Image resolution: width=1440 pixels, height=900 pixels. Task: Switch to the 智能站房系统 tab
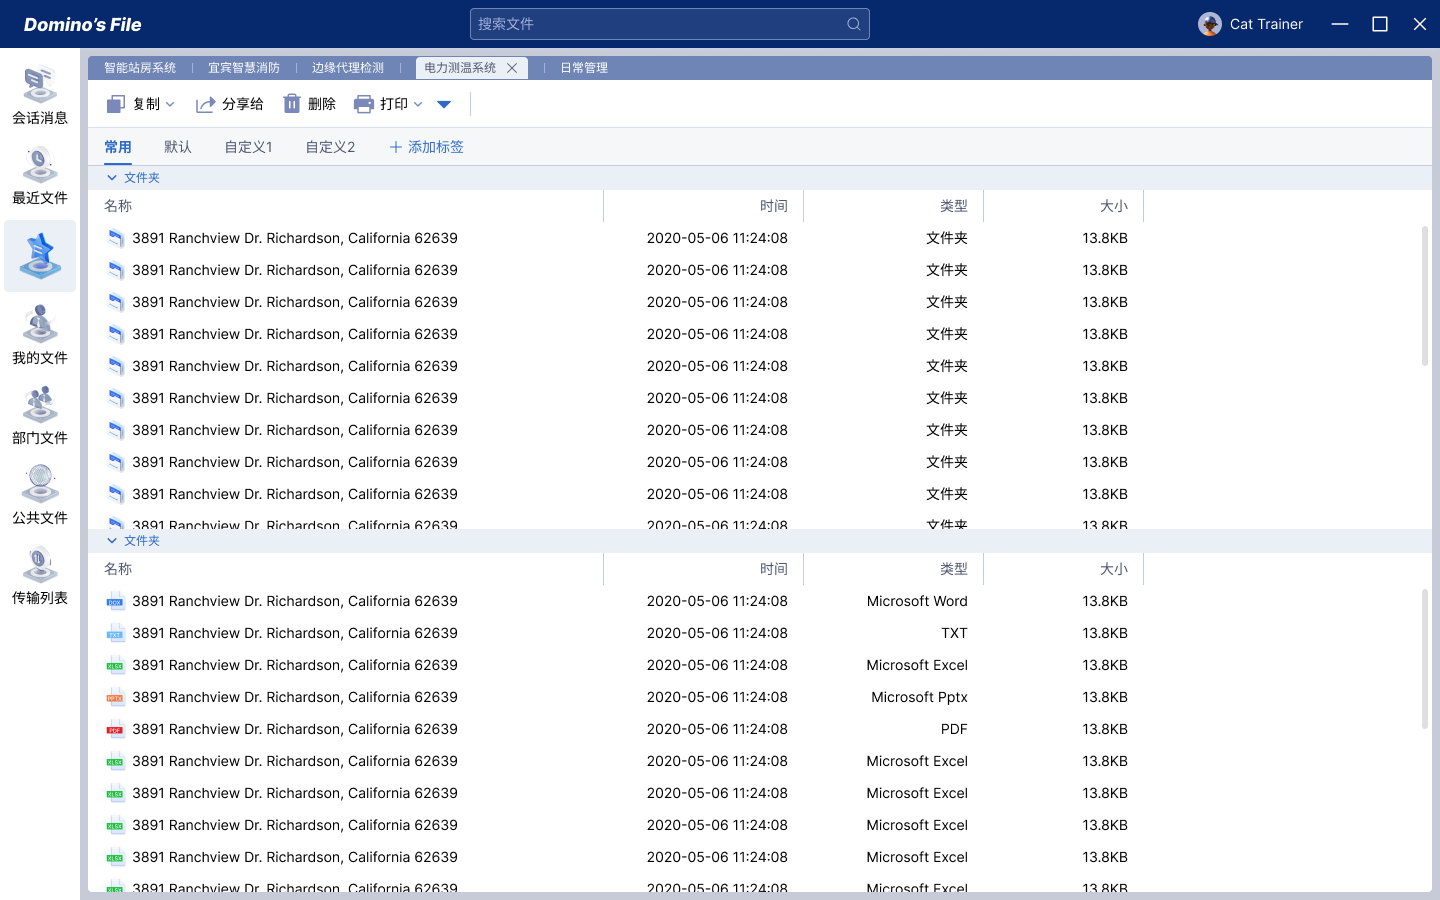click(x=140, y=68)
